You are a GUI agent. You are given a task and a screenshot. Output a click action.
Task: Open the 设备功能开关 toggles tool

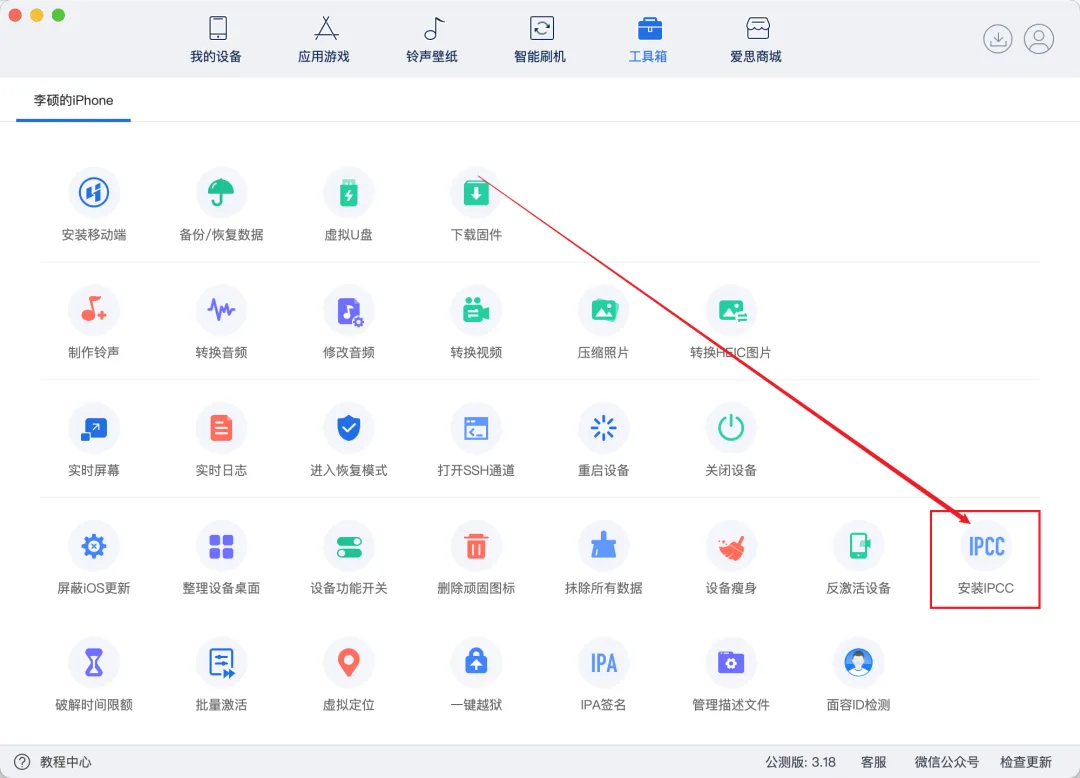pos(348,546)
